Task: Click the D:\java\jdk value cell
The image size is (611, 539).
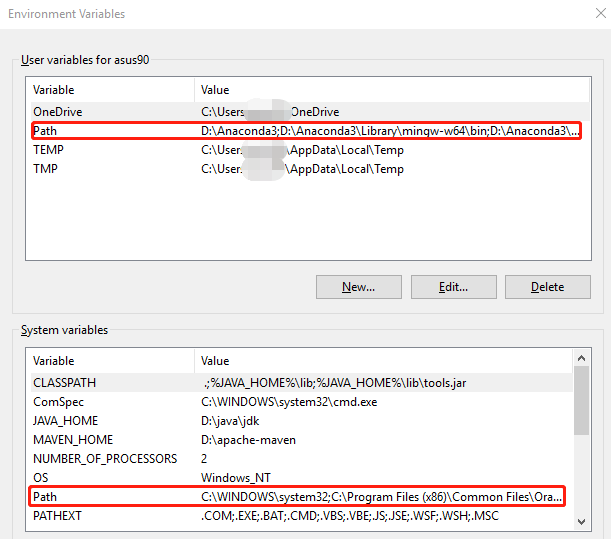Action: pos(230,421)
